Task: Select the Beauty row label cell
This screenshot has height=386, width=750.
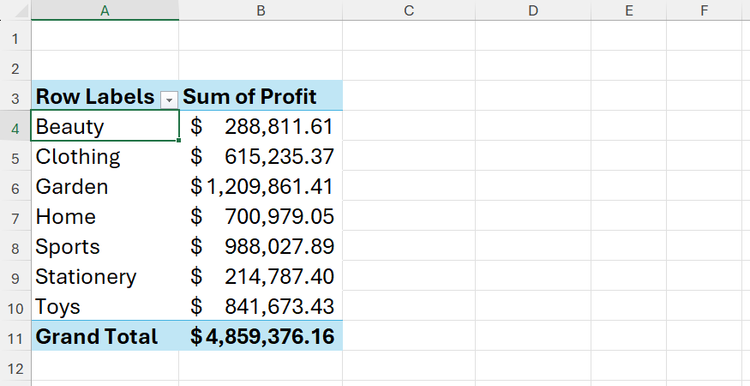Action: [105, 126]
